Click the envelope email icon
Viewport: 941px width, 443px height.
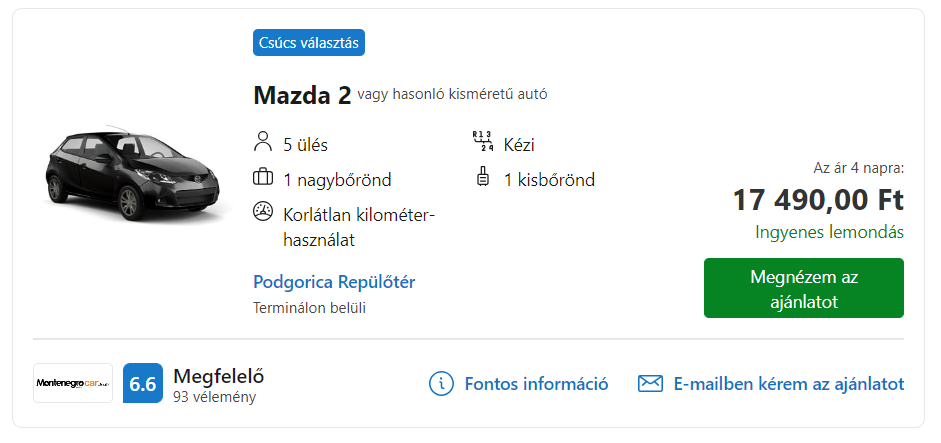coord(650,384)
